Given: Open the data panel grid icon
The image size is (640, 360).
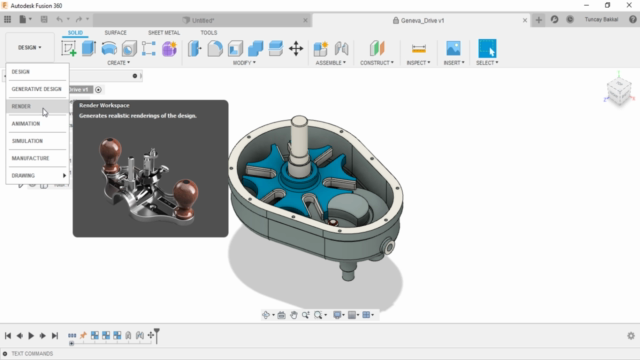Looking at the screenshot, I should point(7,19).
